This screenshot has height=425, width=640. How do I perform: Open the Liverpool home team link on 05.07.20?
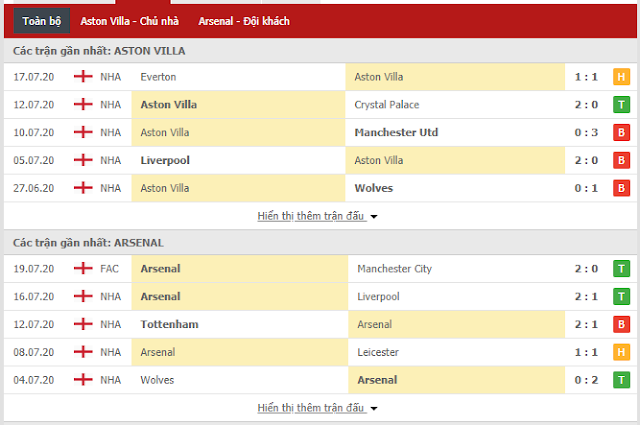pos(165,160)
